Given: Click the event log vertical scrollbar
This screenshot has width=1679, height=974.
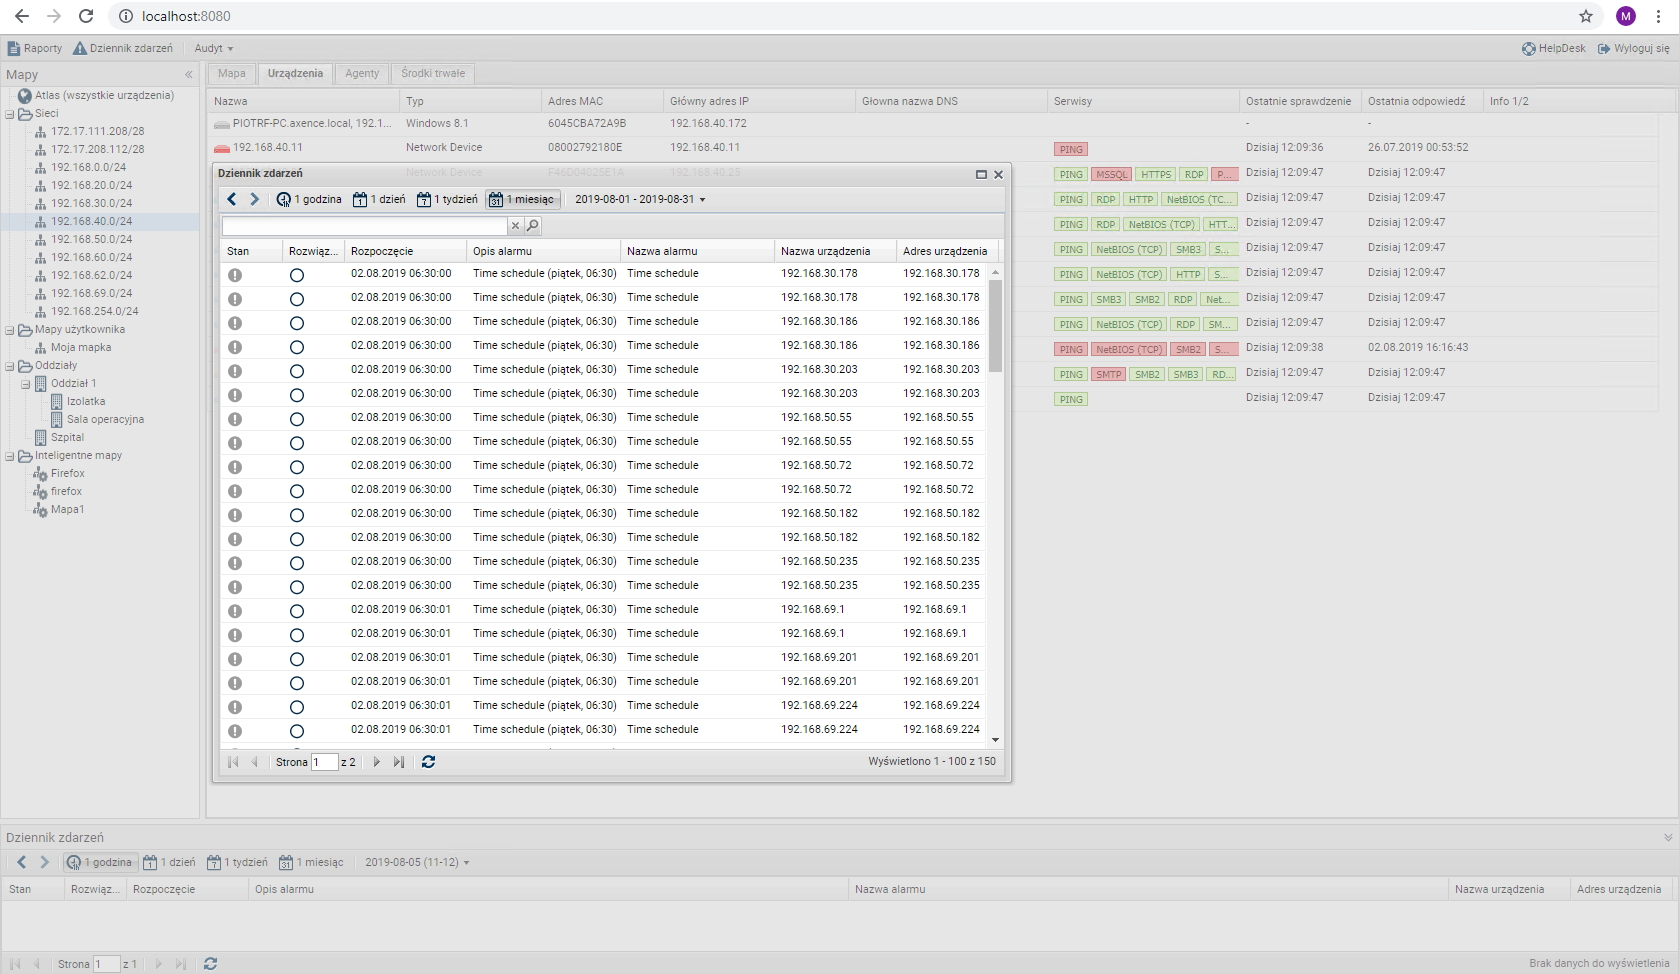Looking at the screenshot, I should [995, 326].
